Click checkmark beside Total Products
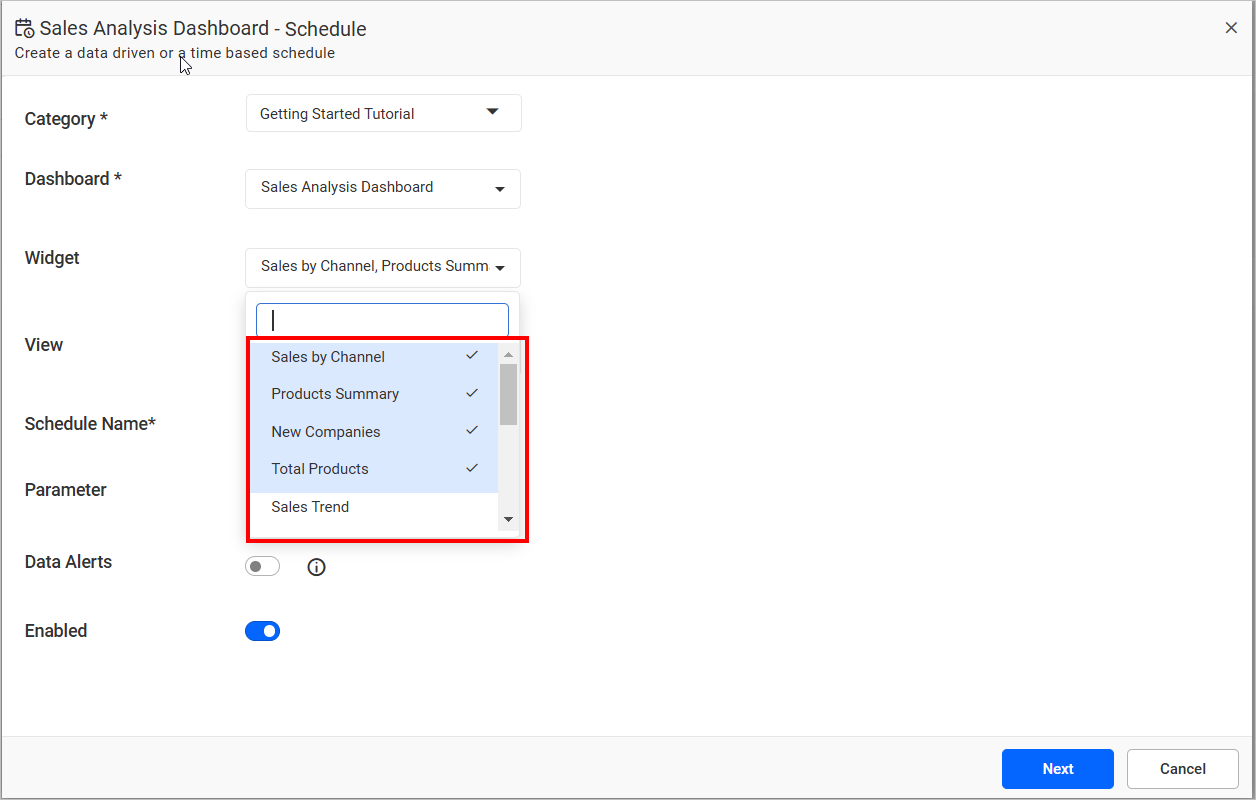Viewport: 1256px width, 800px height. coord(472,468)
